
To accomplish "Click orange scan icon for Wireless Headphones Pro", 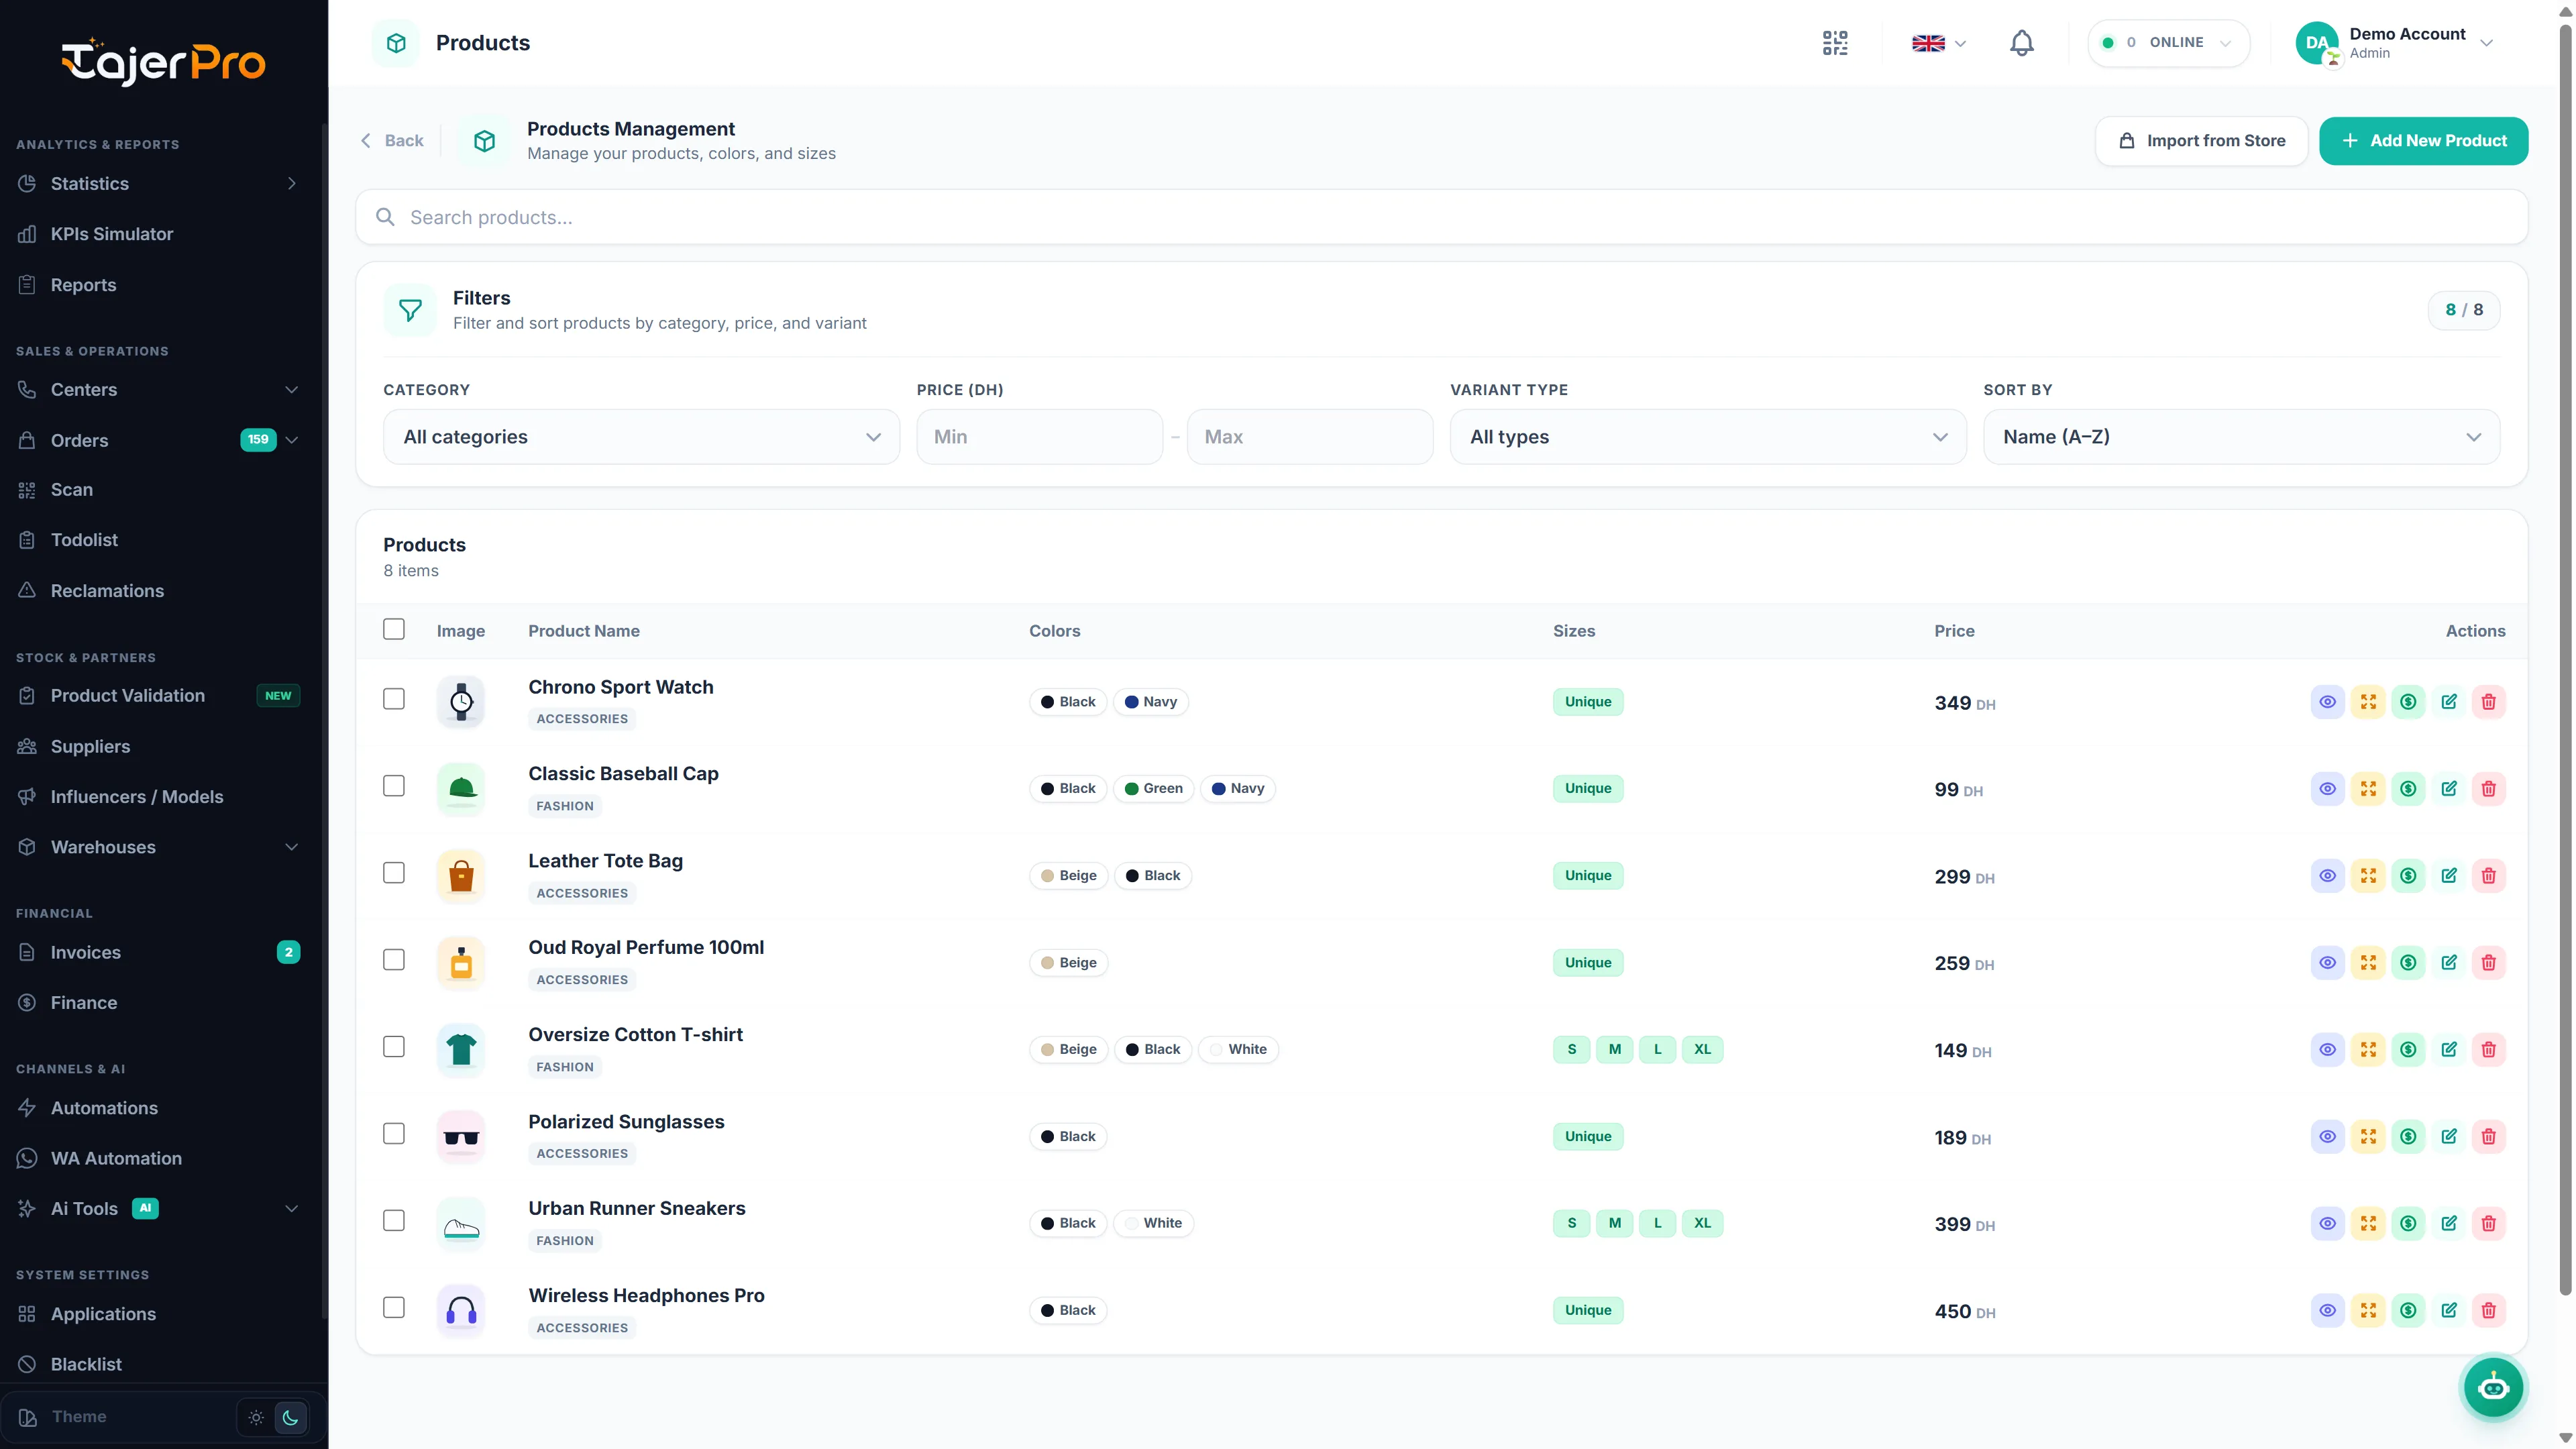I will coord(2368,1311).
